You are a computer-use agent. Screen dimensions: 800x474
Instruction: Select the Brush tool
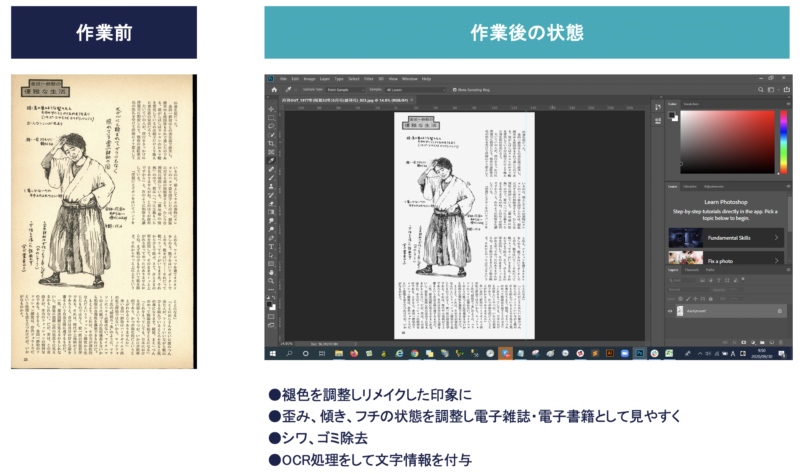coord(271,178)
